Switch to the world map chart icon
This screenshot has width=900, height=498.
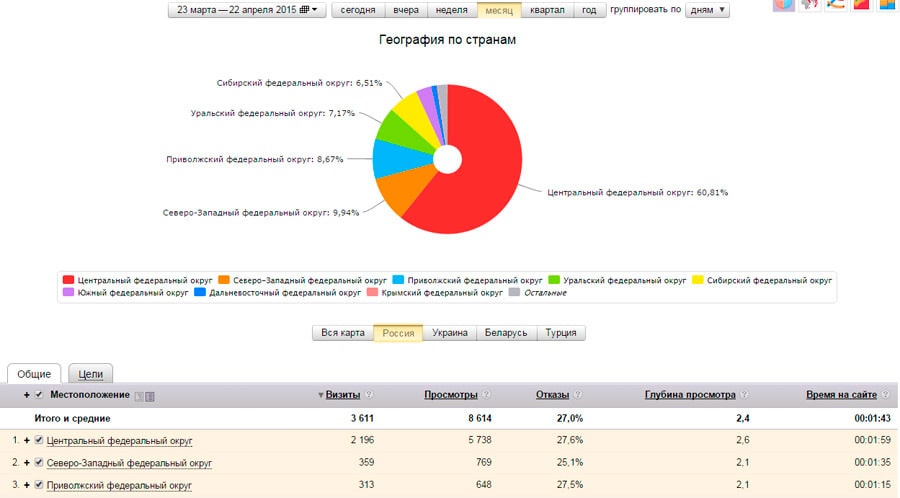[811, 4]
